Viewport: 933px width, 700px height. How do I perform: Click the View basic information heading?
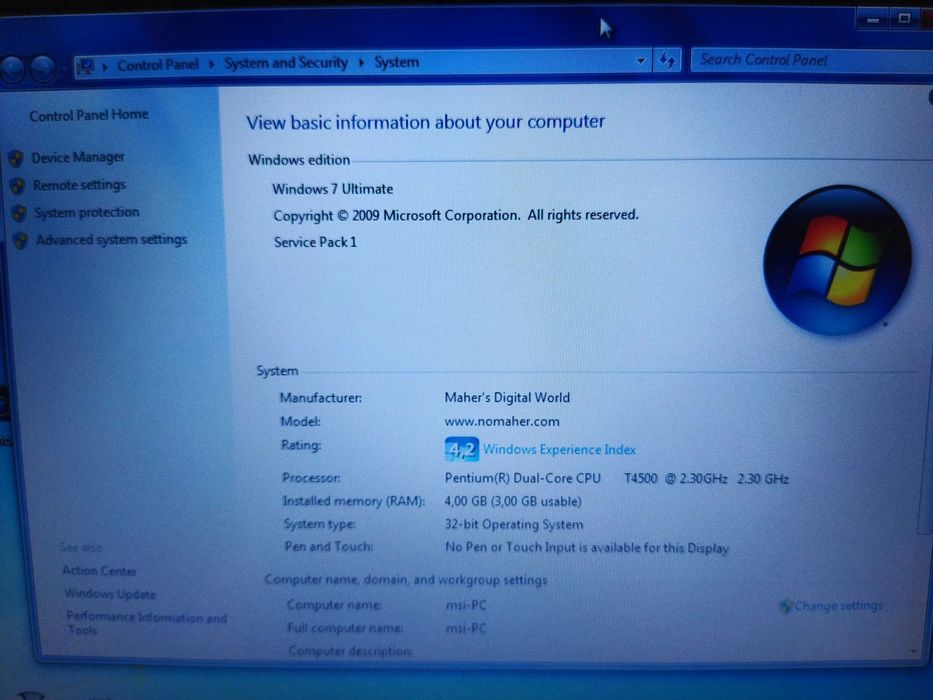click(x=425, y=123)
